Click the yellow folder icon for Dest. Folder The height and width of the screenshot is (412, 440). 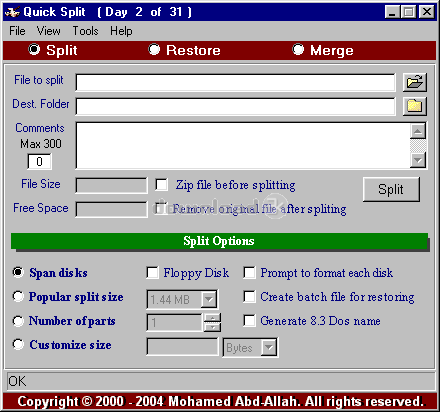(x=414, y=106)
